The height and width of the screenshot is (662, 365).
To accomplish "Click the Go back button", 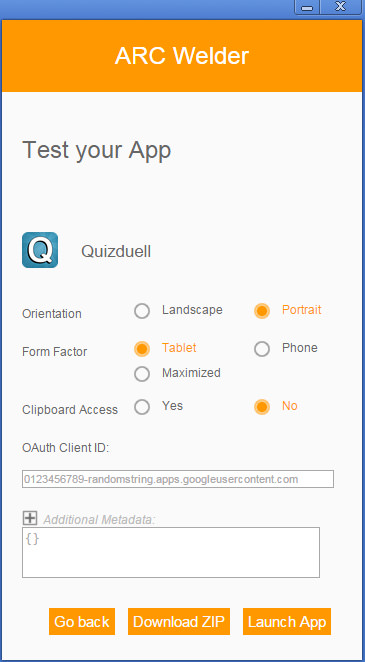I will pos(82,621).
